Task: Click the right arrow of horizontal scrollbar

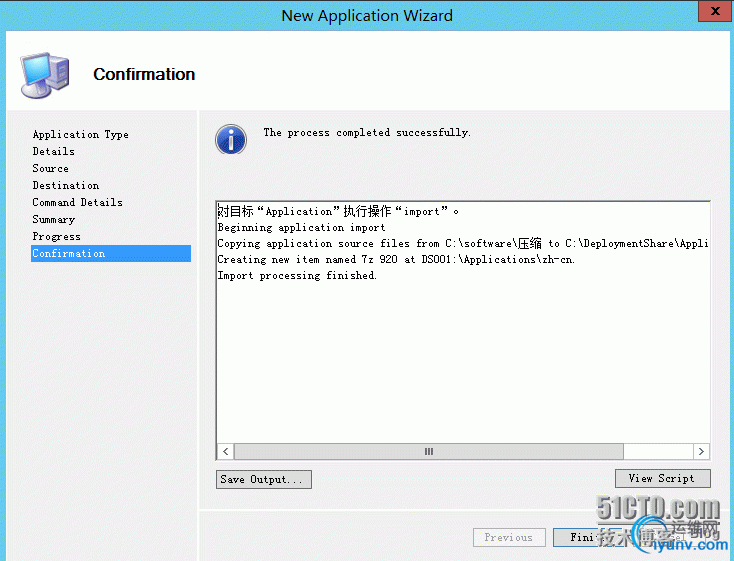Action: (701, 451)
